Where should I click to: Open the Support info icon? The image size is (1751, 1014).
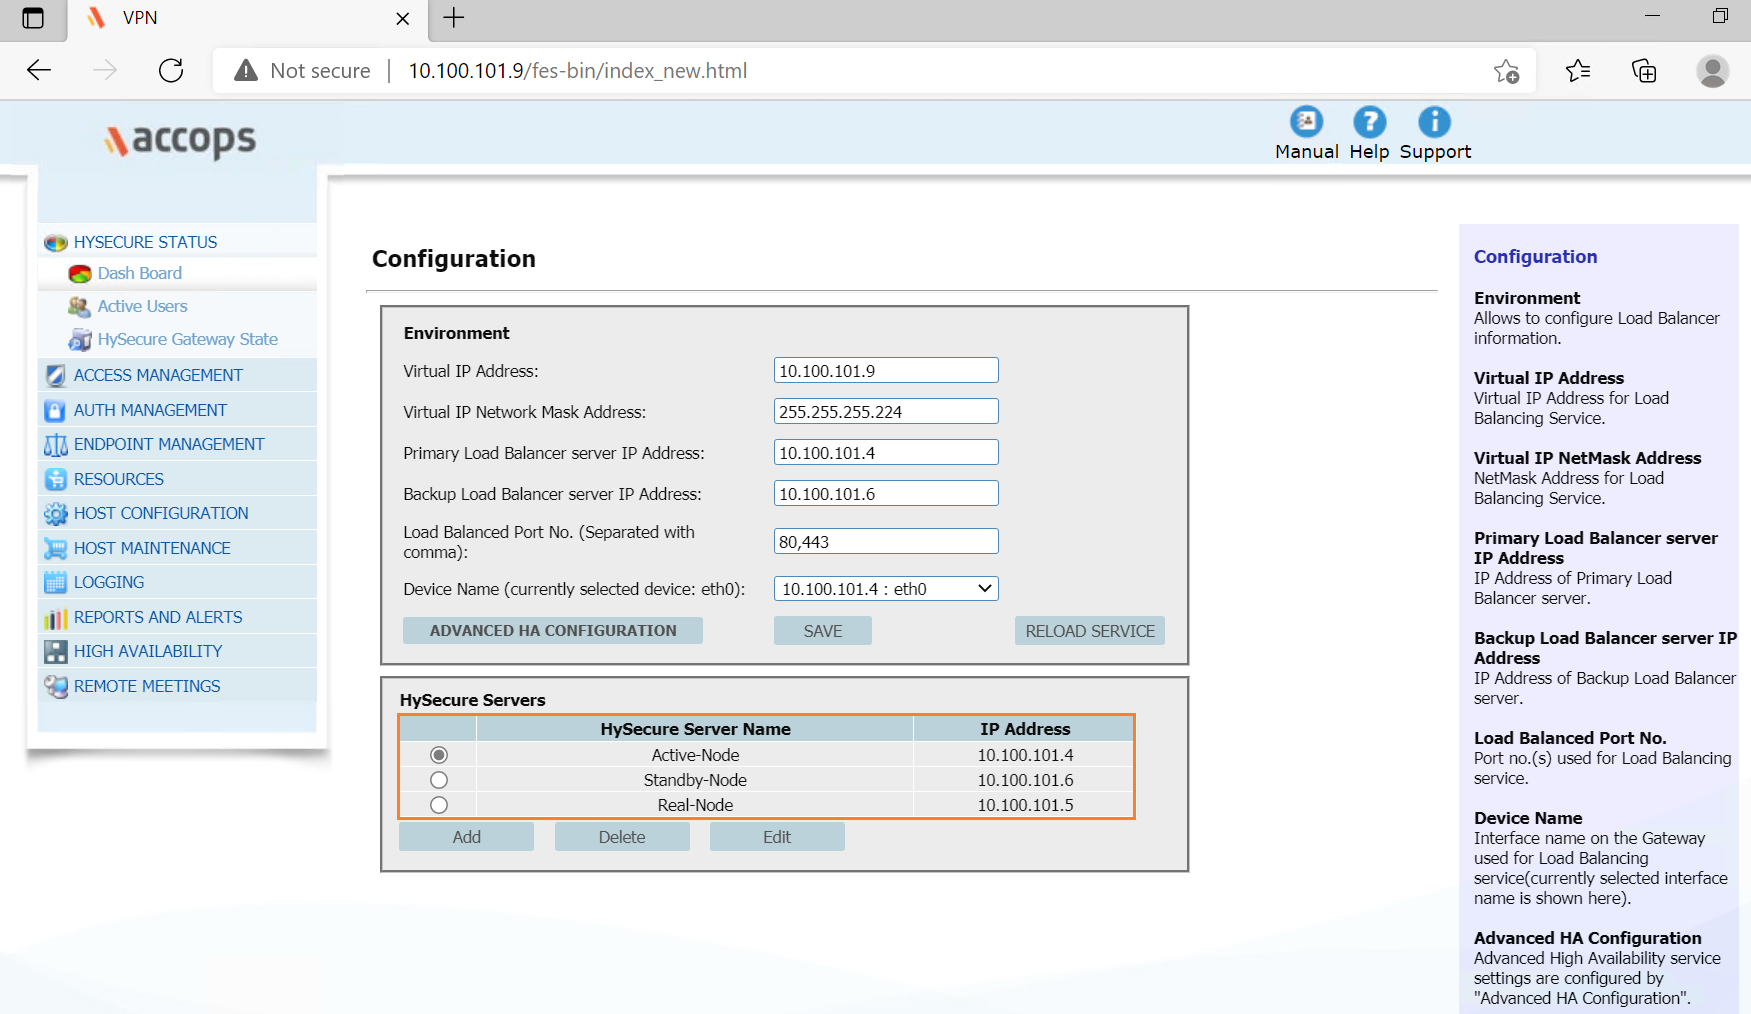(x=1434, y=122)
